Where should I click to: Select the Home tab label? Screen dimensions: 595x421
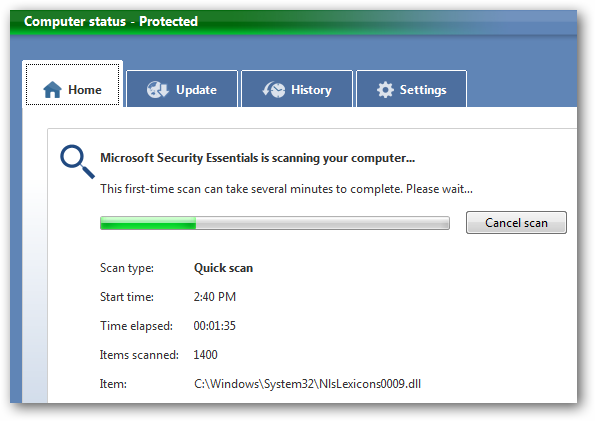(x=85, y=90)
